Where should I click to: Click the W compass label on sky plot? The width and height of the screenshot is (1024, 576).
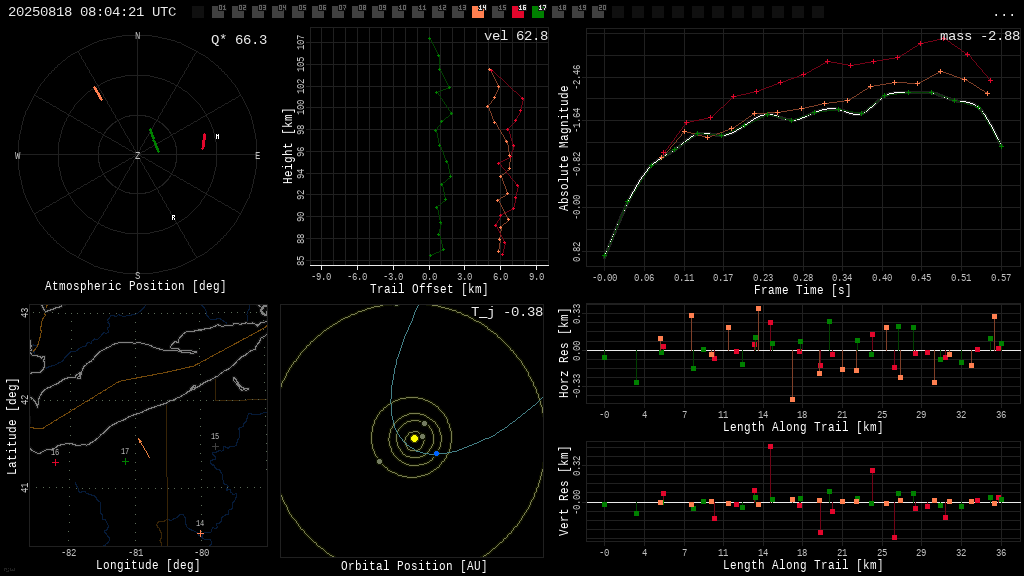pyautogui.click(x=18, y=155)
